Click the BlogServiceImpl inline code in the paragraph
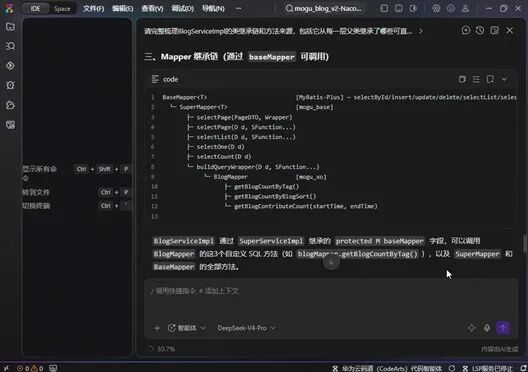The width and height of the screenshot is (528, 372). [x=184, y=241]
